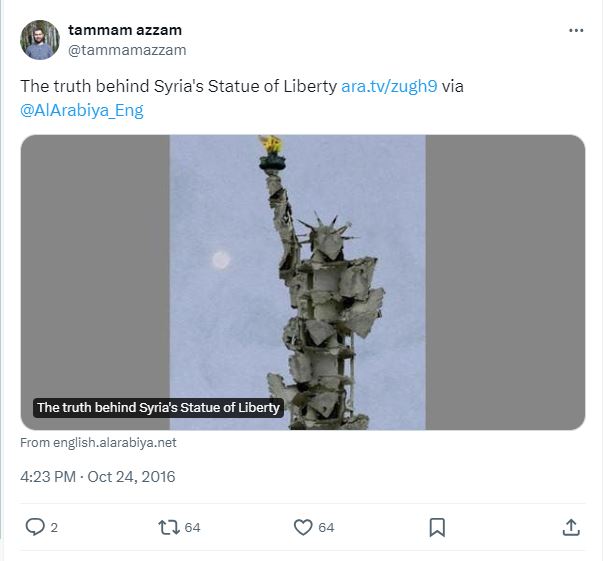Click the Oct 24, 2016 date
Viewport: 604px width, 561px height.
coord(131,476)
